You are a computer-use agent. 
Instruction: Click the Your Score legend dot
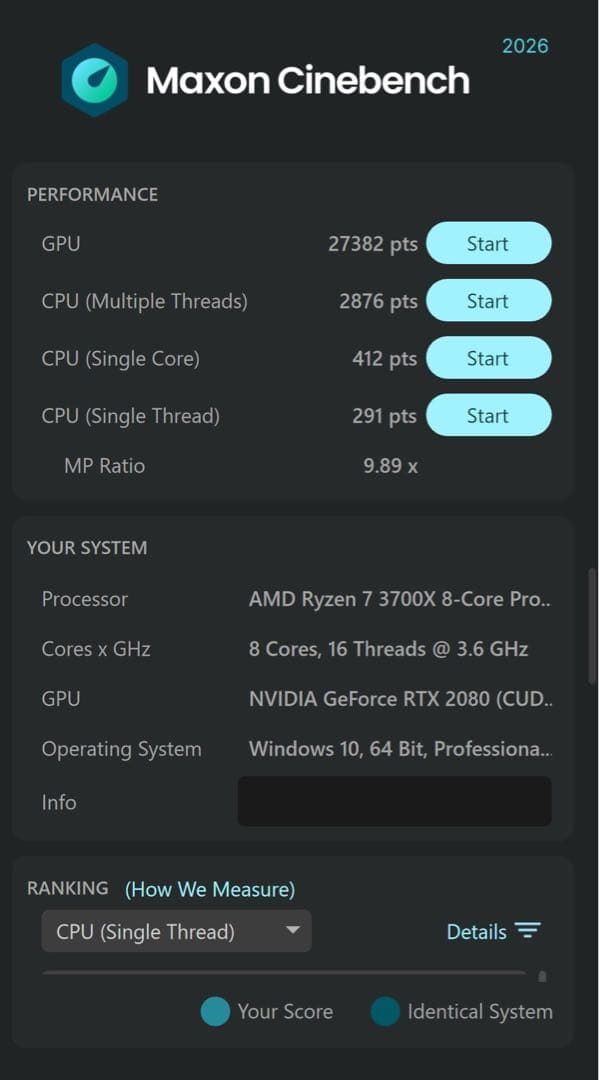point(215,1012)
